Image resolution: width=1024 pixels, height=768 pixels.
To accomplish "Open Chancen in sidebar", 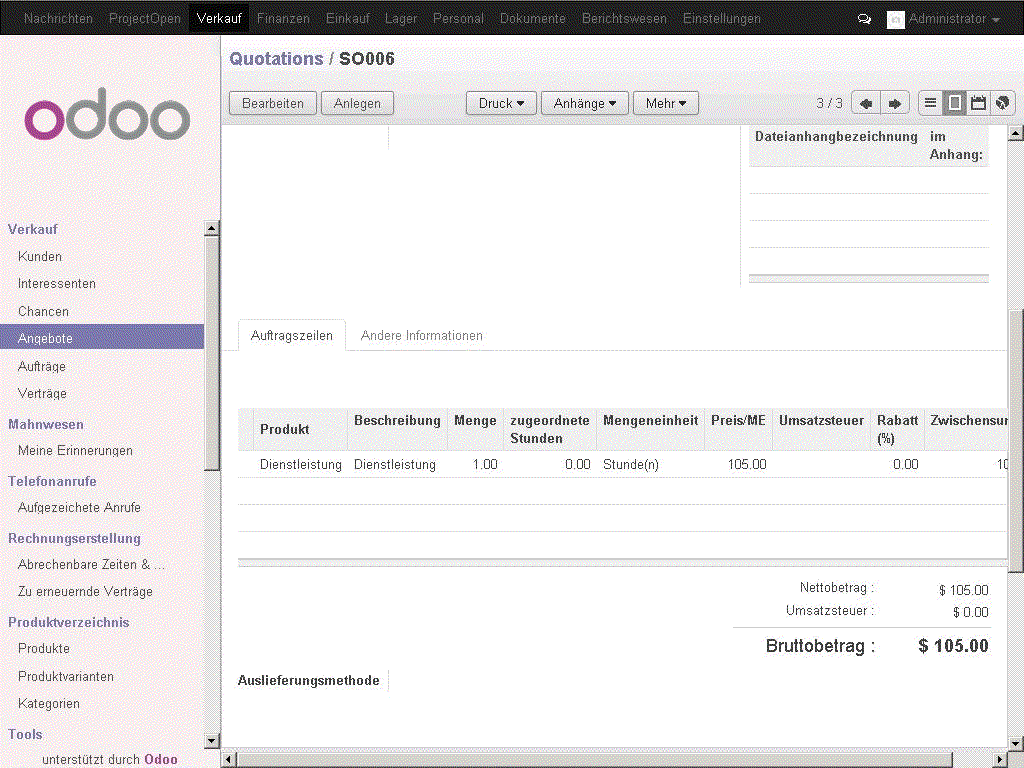I will [x=43, y=312].
